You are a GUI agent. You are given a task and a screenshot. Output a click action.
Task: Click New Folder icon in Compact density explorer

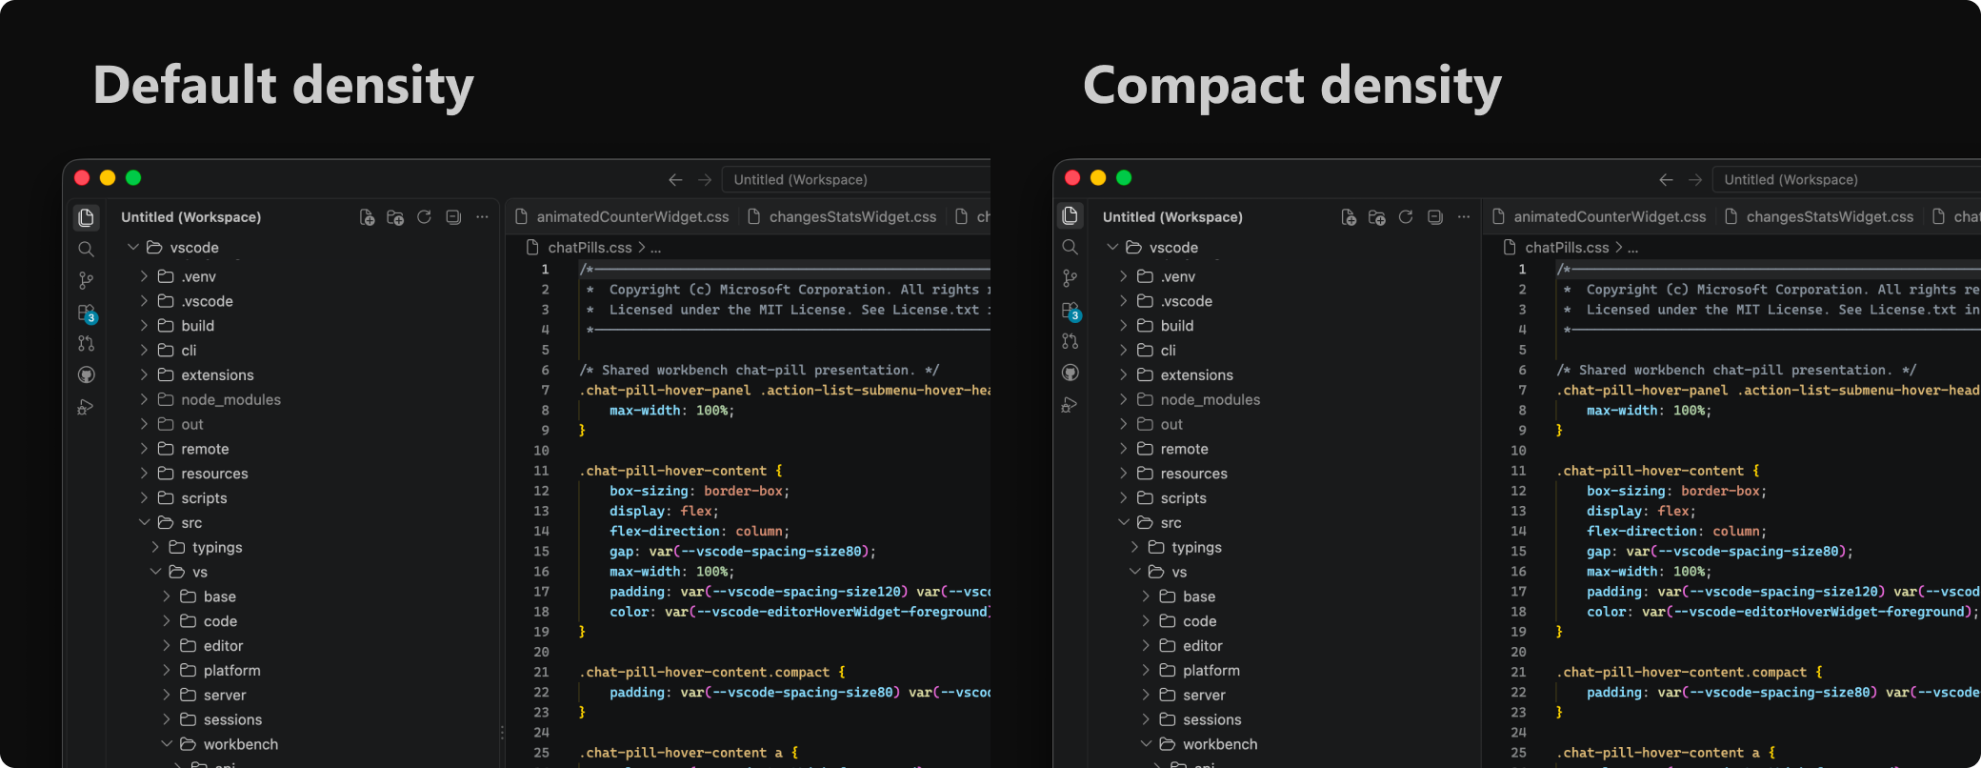[1377, 217]
